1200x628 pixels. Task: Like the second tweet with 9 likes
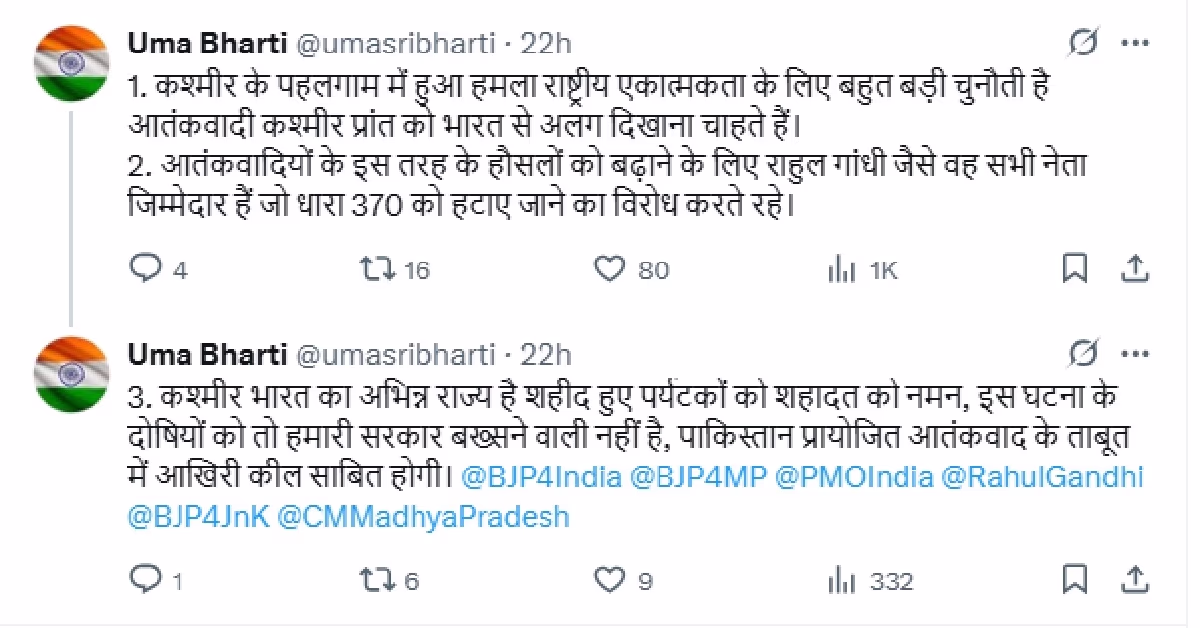click(x=609, y=580)
